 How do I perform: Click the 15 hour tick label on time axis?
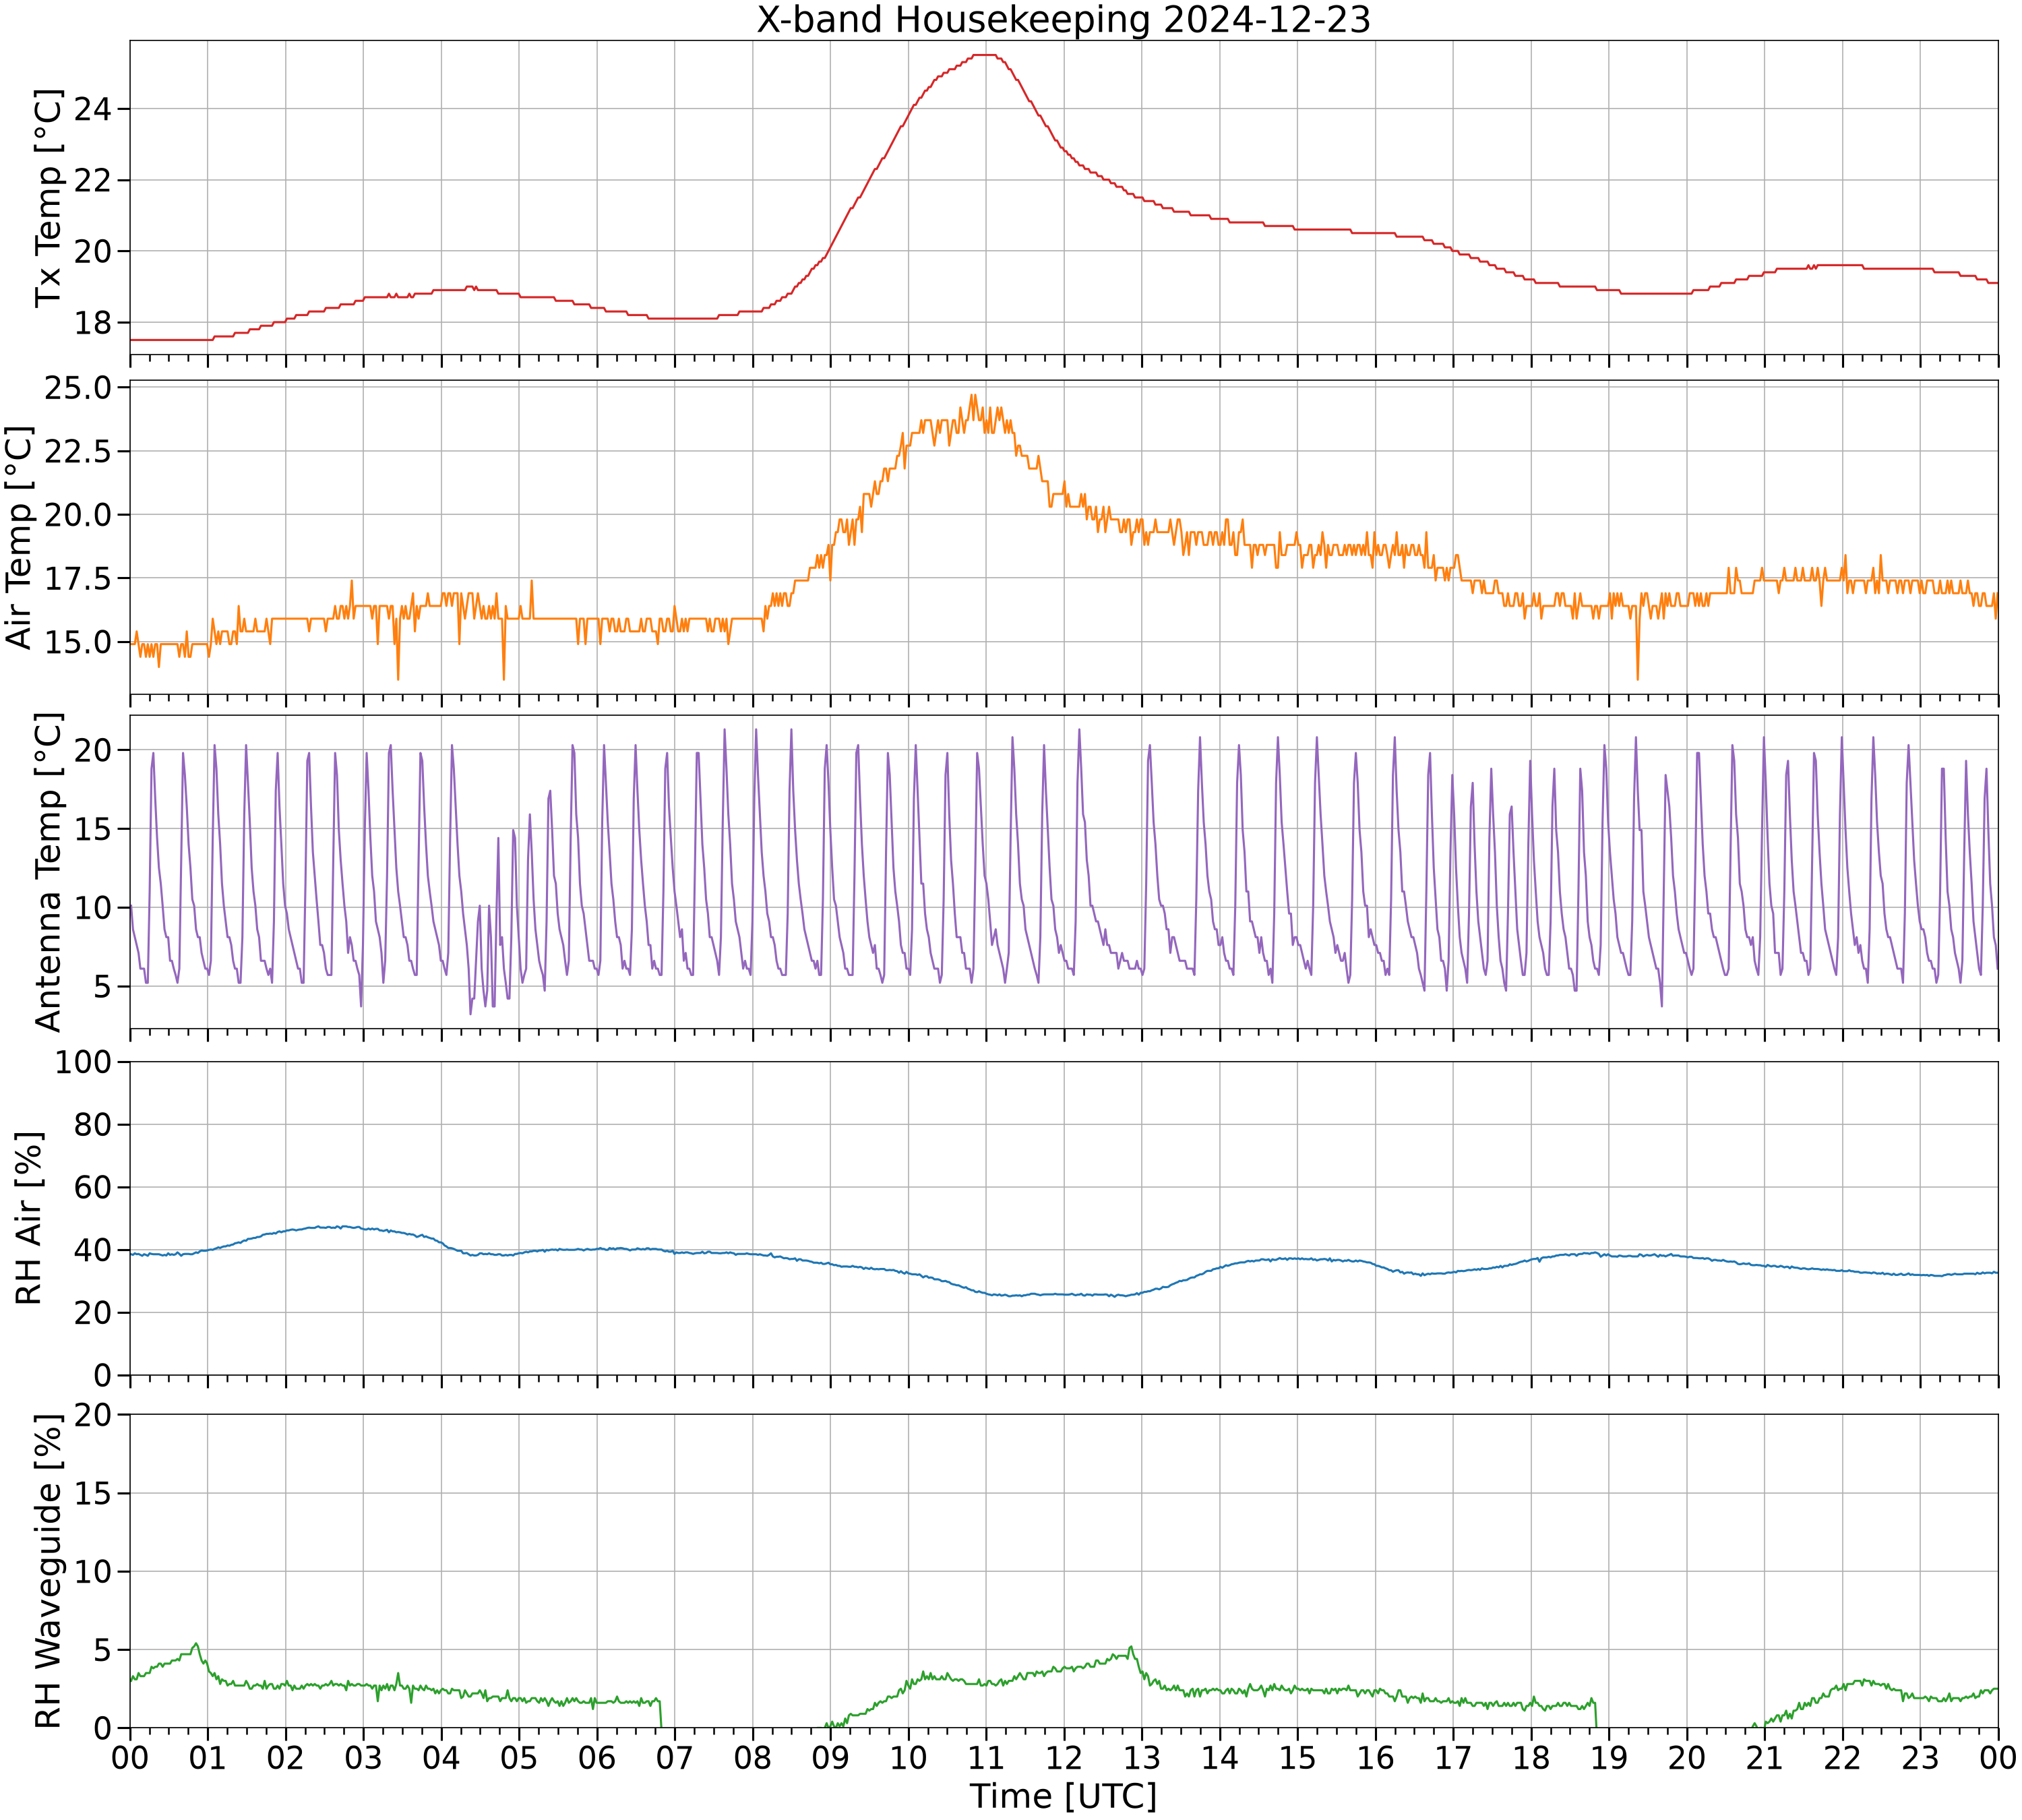point(1297,1757)
